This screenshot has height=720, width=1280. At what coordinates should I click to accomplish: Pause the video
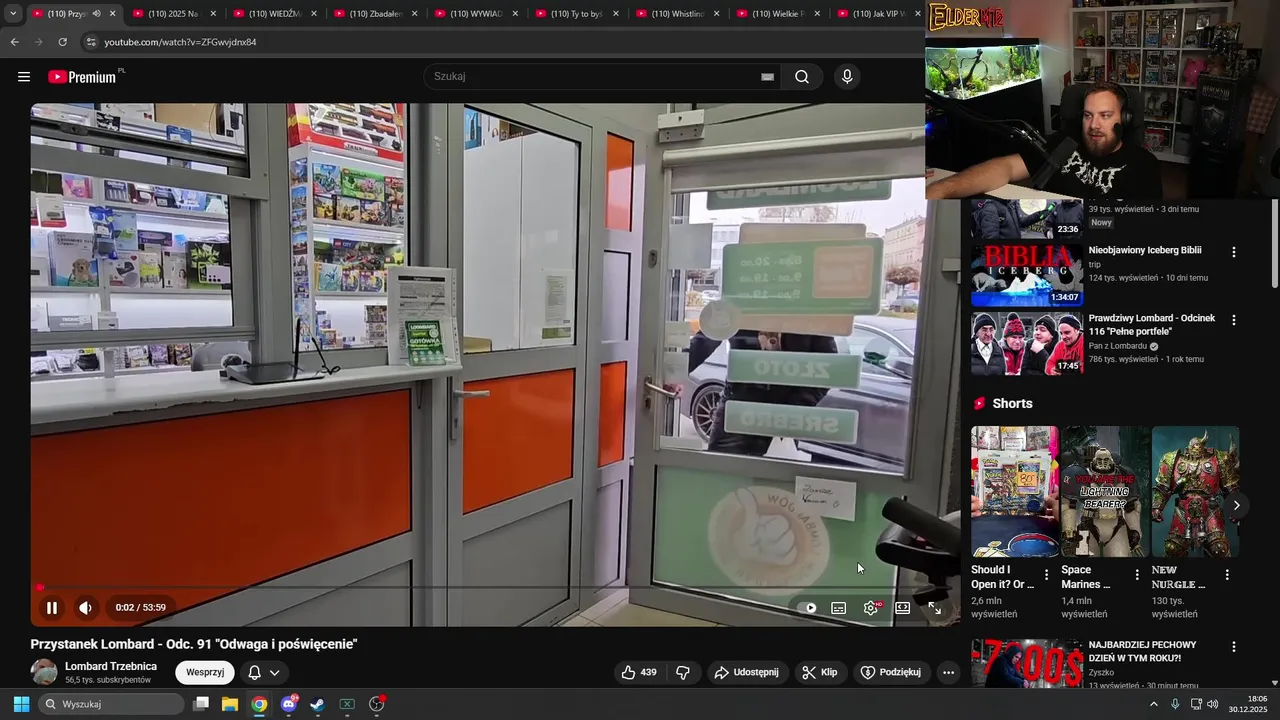51,607
